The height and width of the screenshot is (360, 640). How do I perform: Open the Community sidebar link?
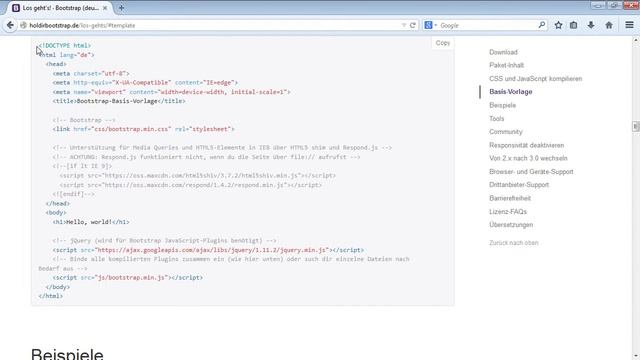coord(506,132)
